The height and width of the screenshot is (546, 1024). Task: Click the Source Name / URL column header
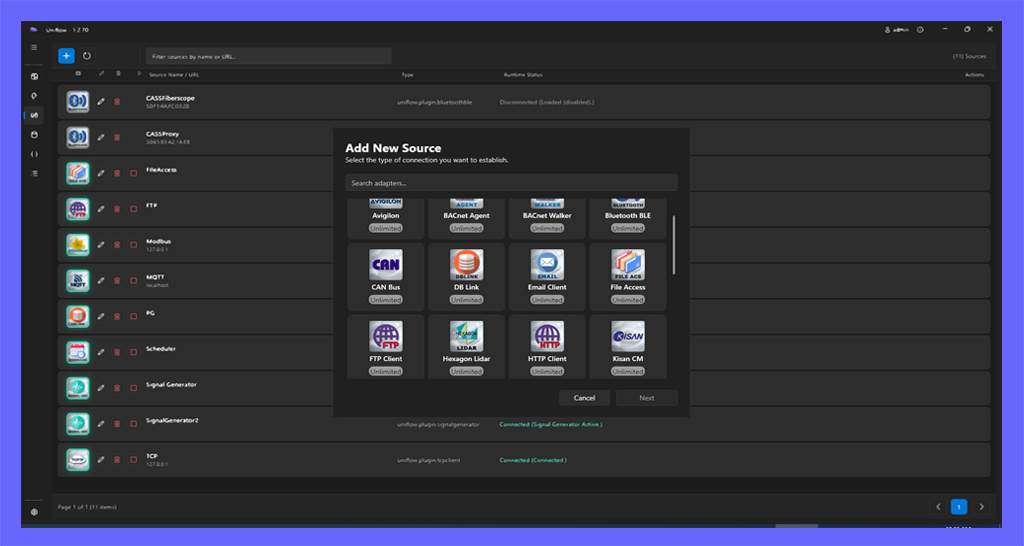(174, 74)
